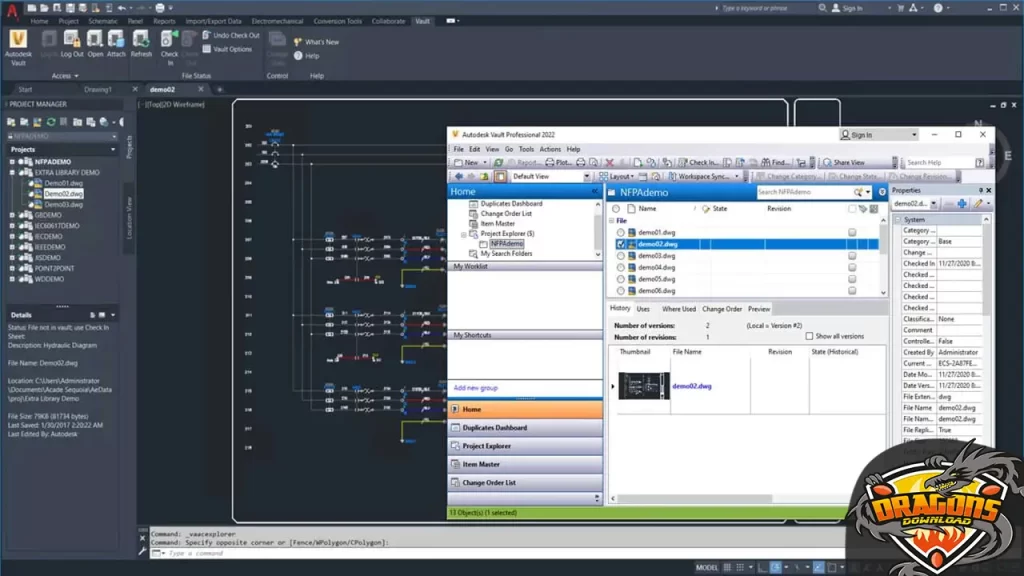Screen dimensions: 1024x576
Task: Click the Add new group link
Action: (477, 388)
